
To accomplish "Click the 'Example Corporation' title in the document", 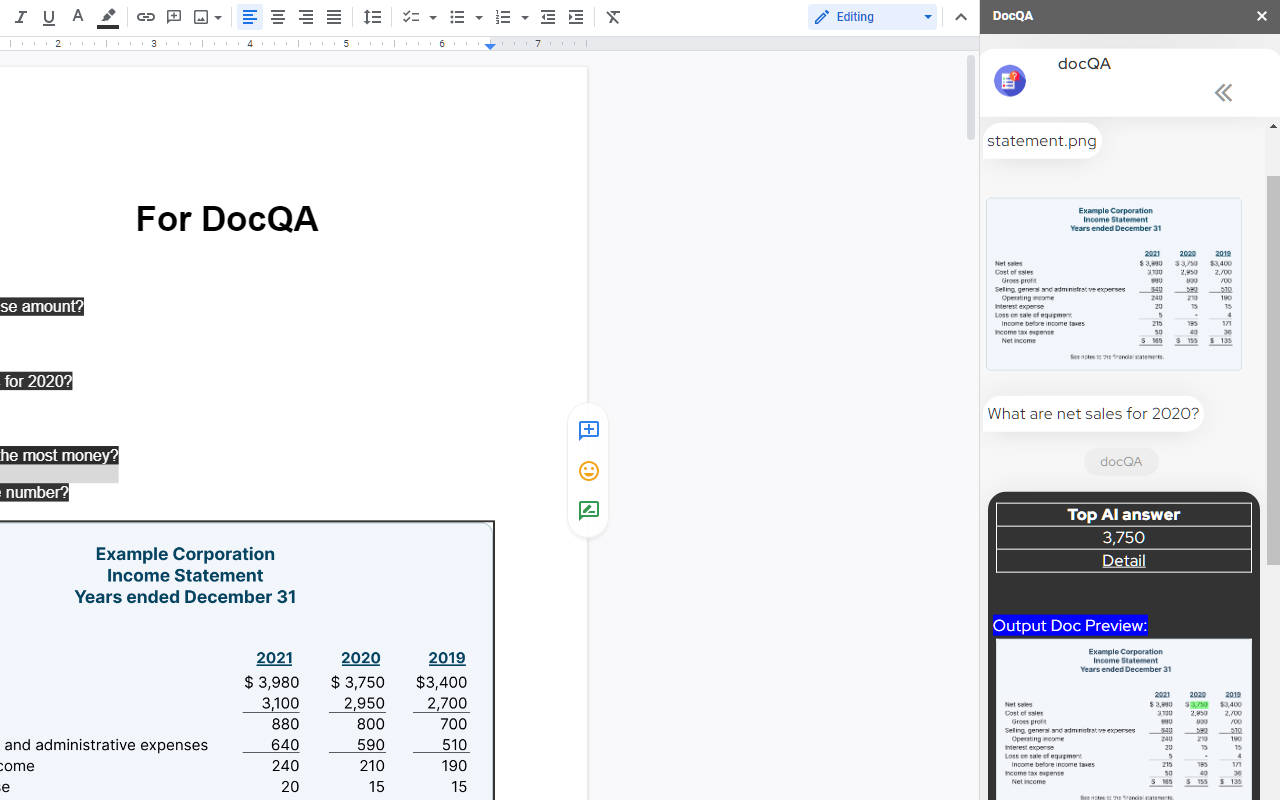I will [x=185, y=554].
